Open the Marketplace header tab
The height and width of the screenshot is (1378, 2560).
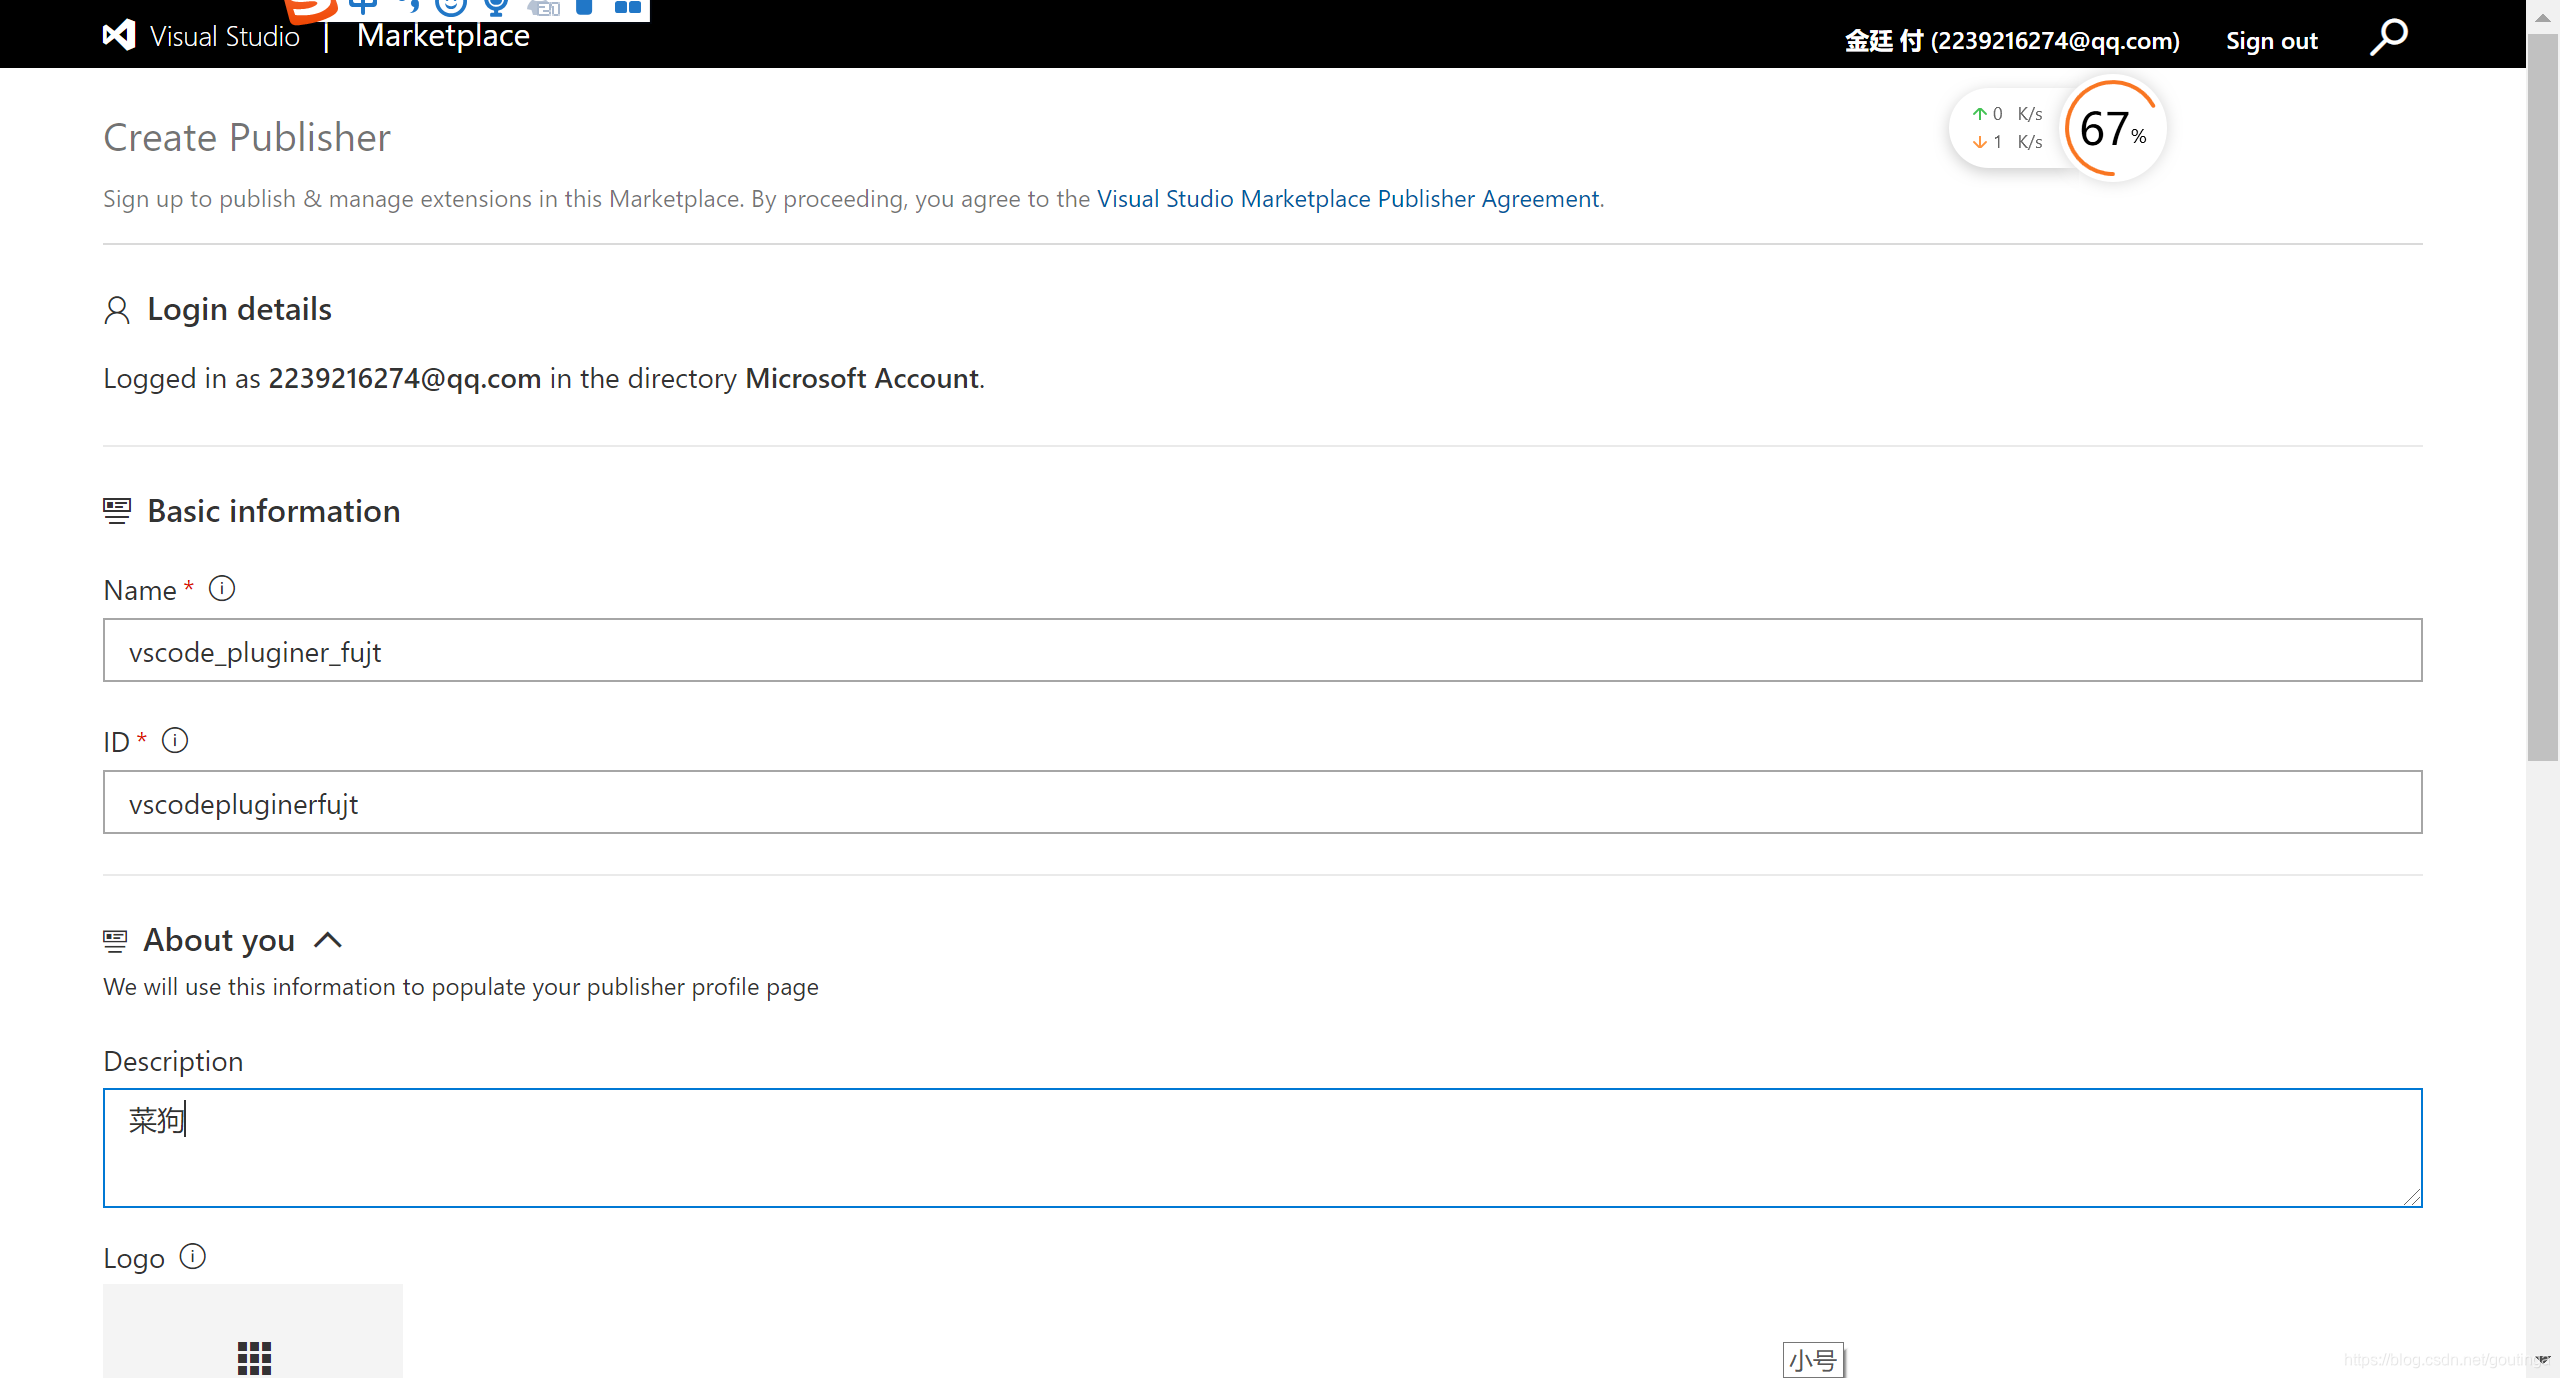tap(443, 36)
